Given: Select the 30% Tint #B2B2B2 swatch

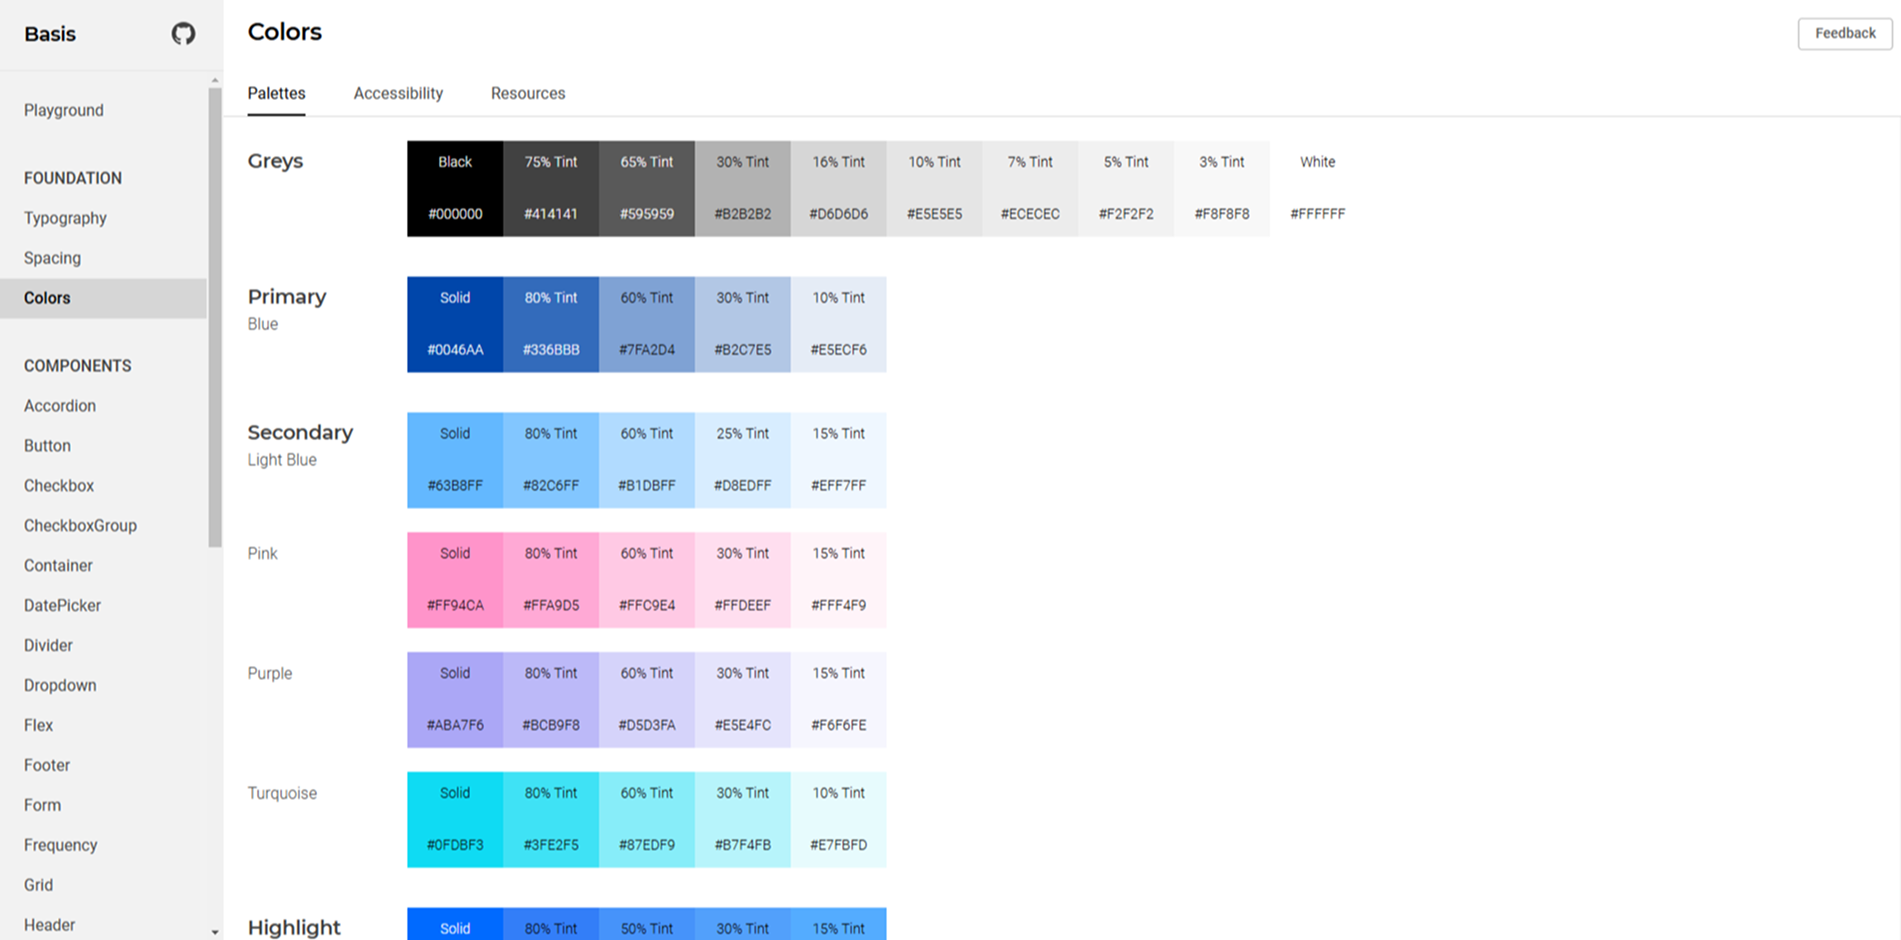Looking at the screenshot, I should coord(743,189).
